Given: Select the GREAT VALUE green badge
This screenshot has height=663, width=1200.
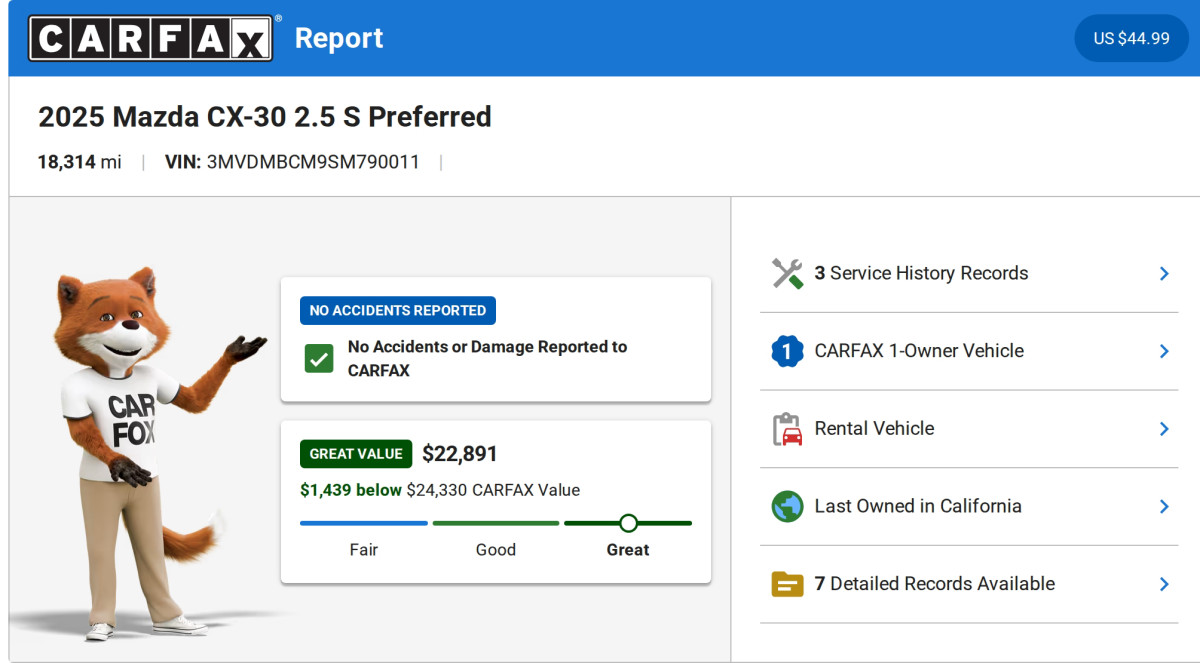Looking at the screenshot, I should pyautogui.click(x=355, y=454).
